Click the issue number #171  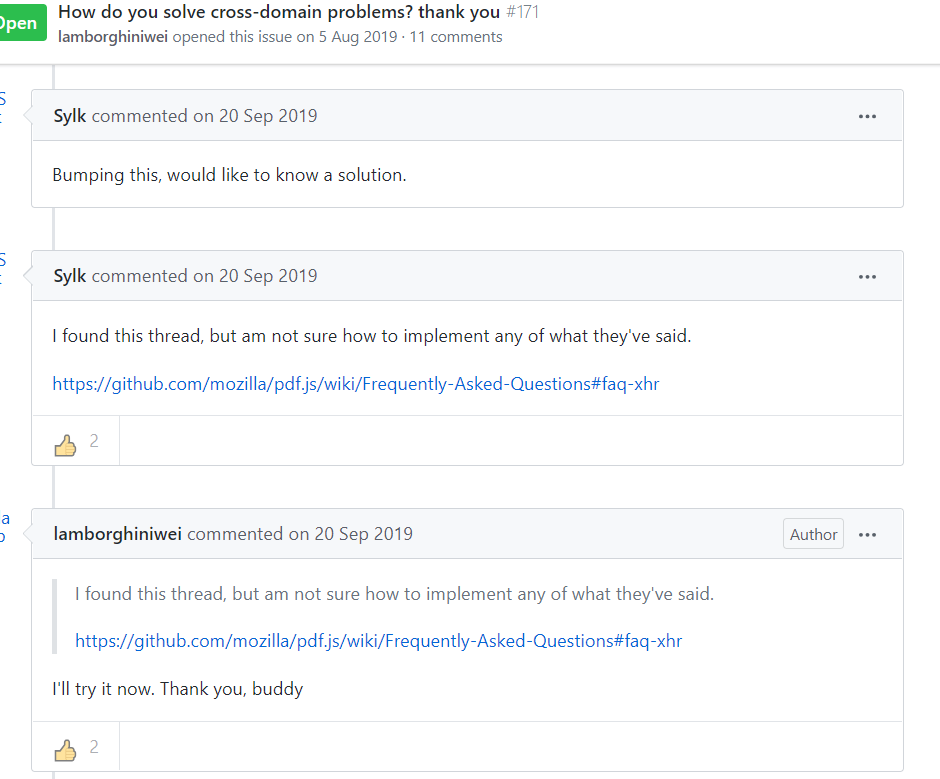point(522,12)
